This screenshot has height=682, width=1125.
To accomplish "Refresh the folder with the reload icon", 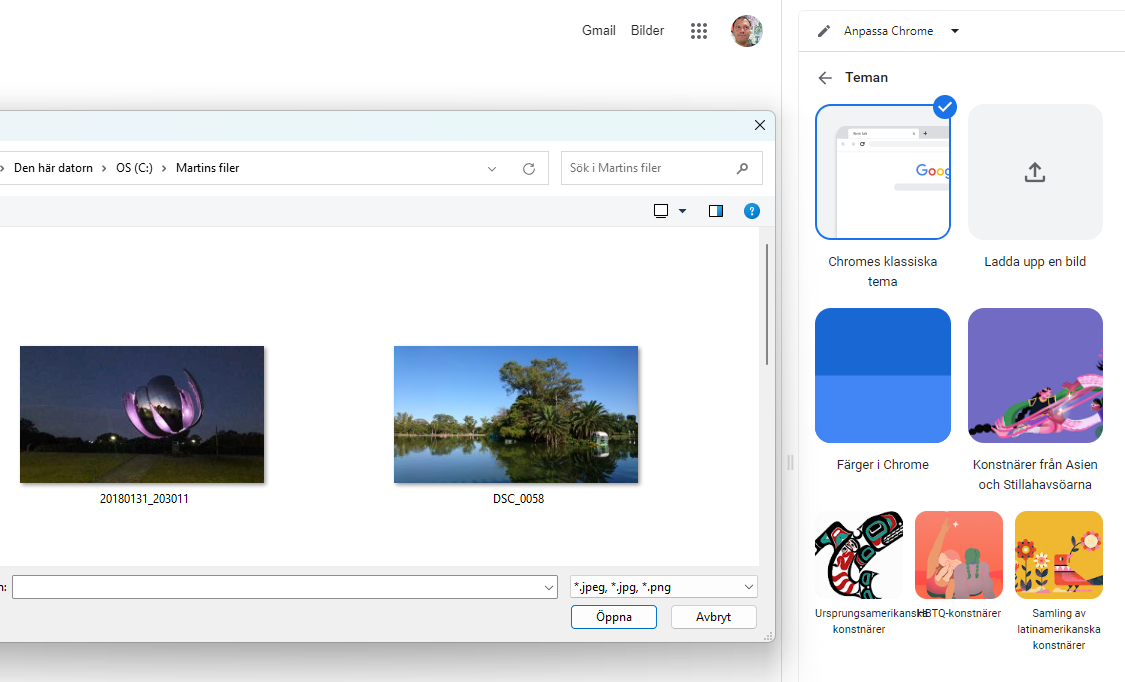I will pos(529,168).
